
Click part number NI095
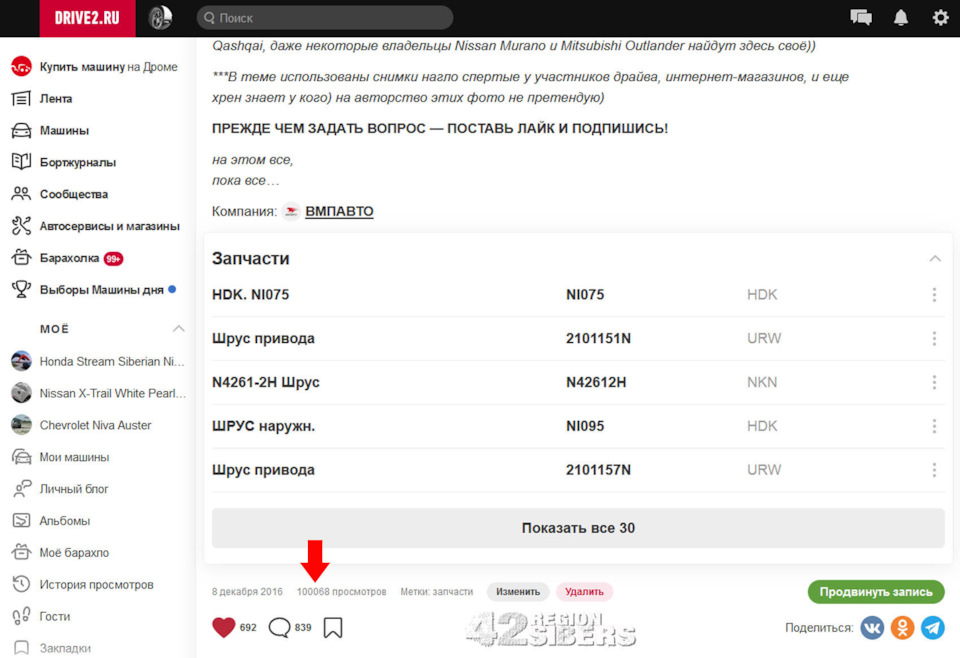[585, 426]
